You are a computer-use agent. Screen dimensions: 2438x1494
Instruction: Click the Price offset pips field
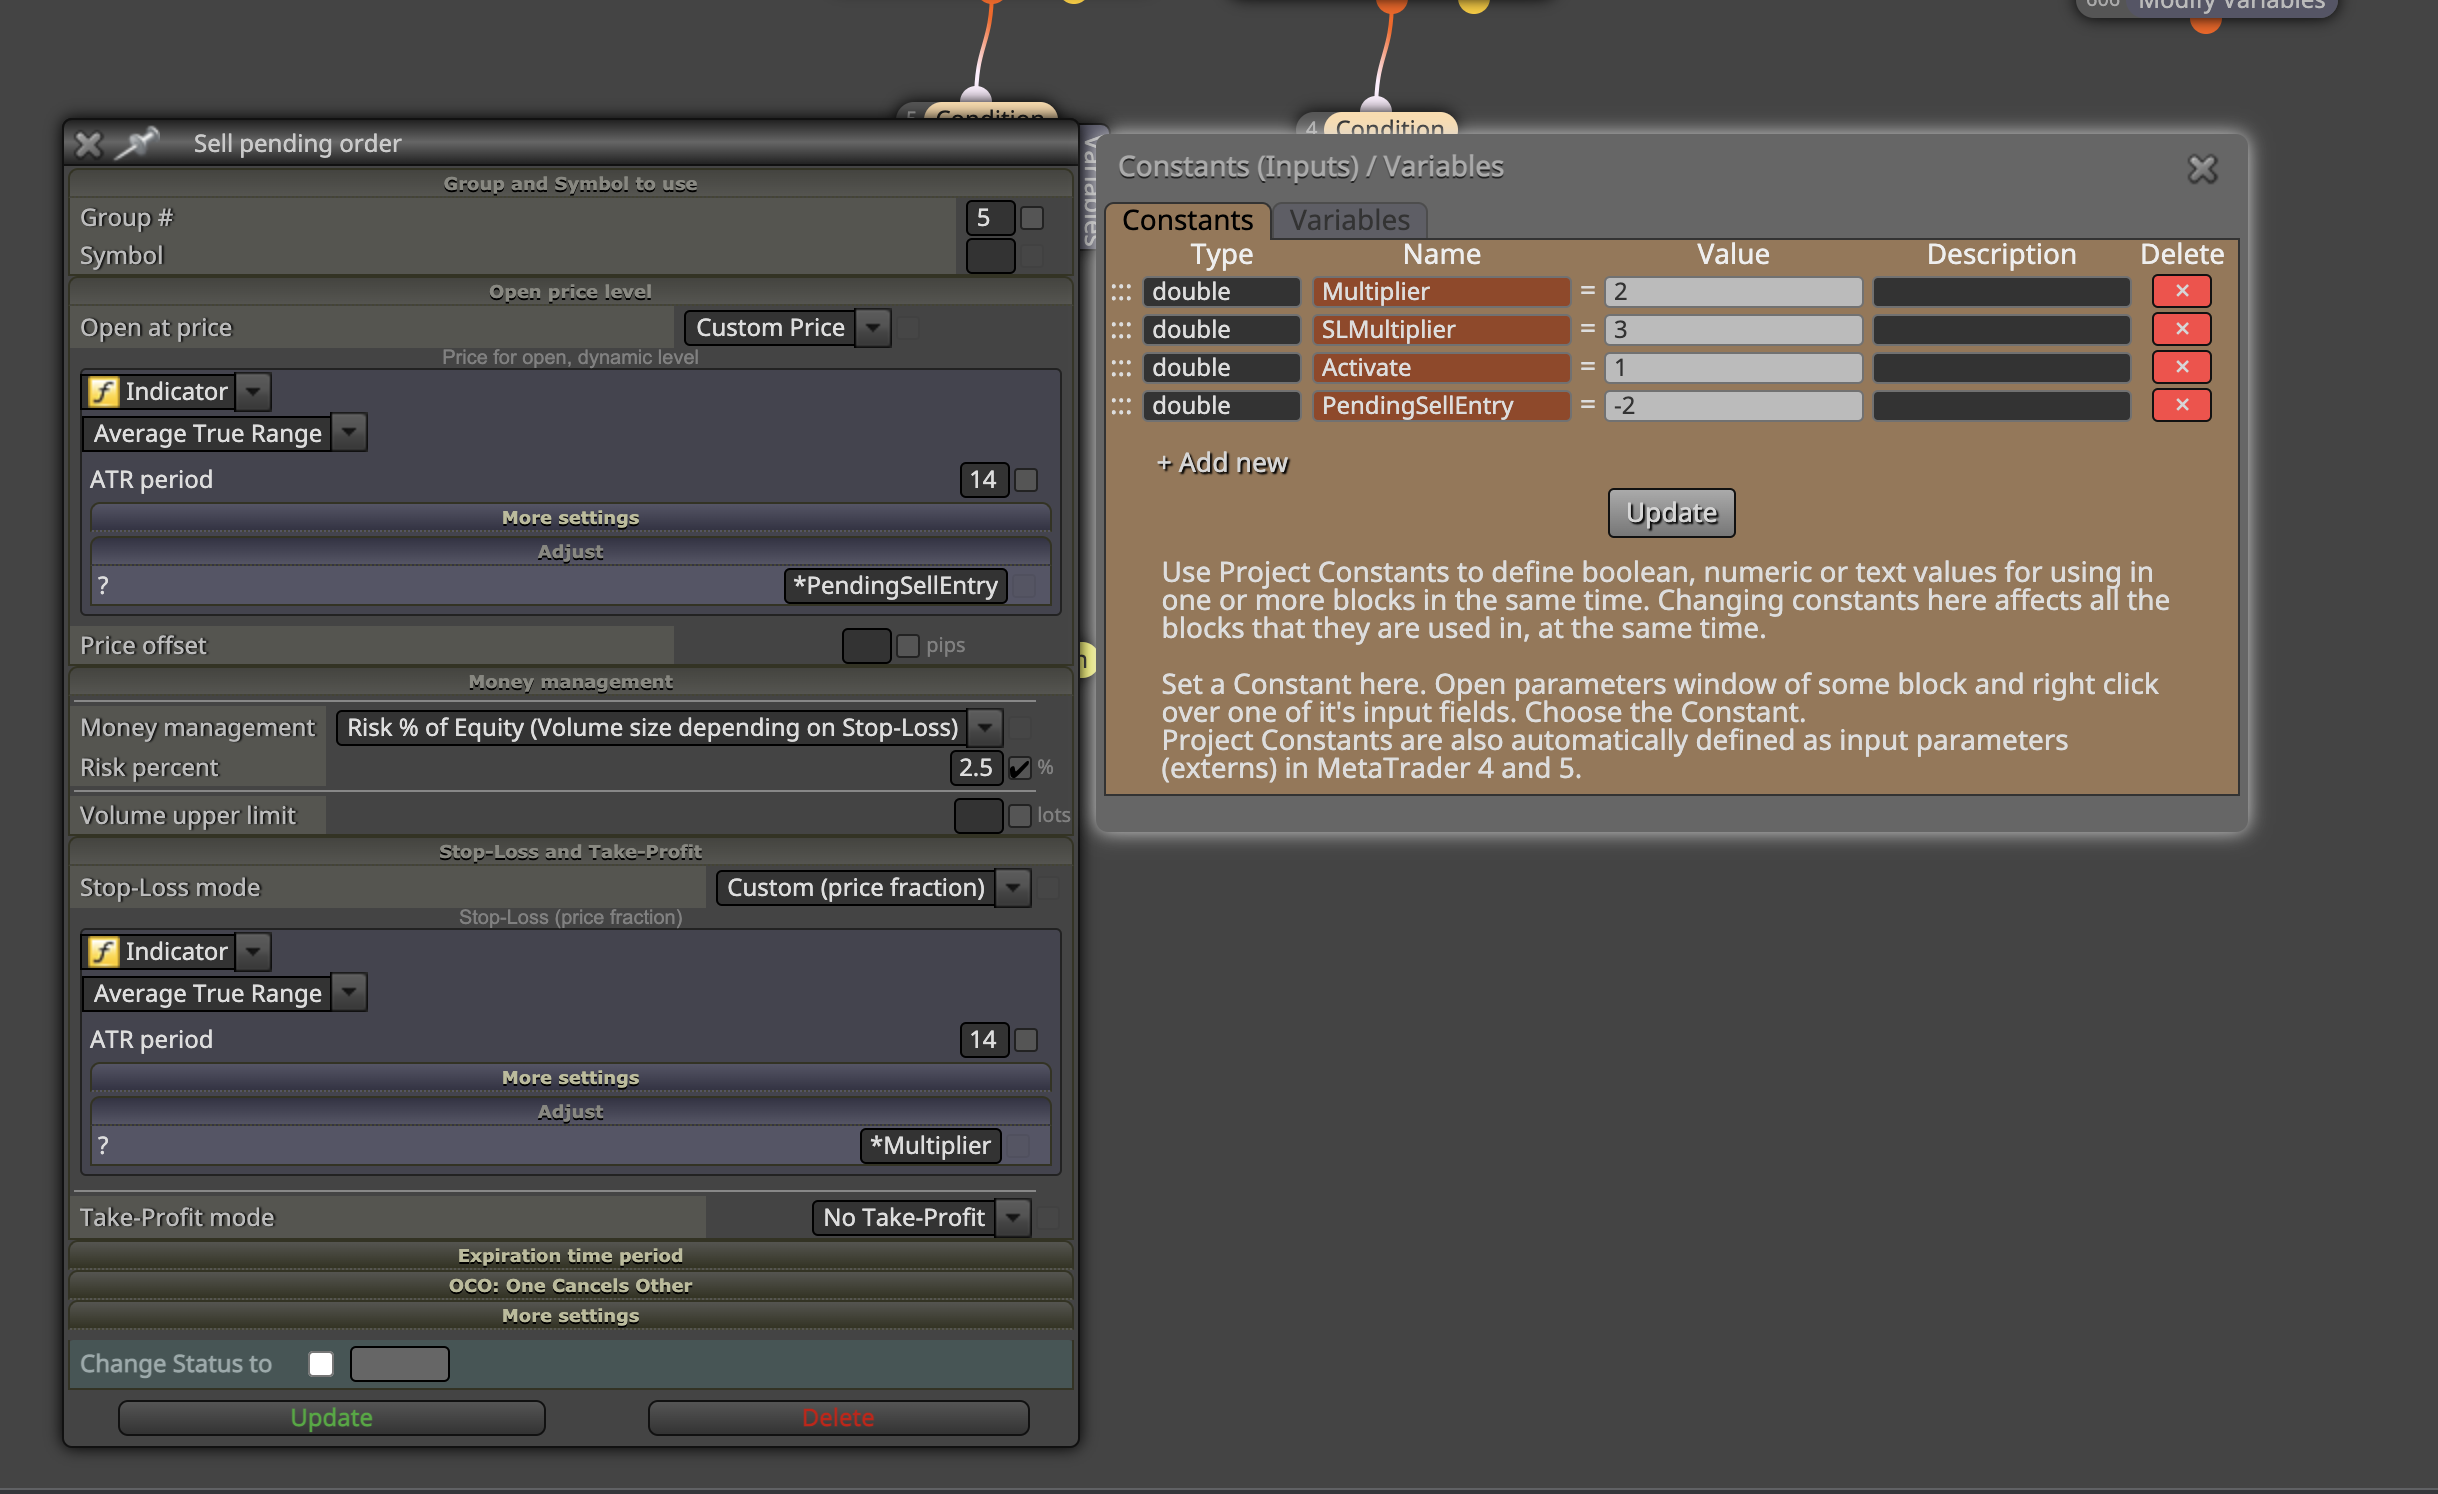(x=866, y=646)
